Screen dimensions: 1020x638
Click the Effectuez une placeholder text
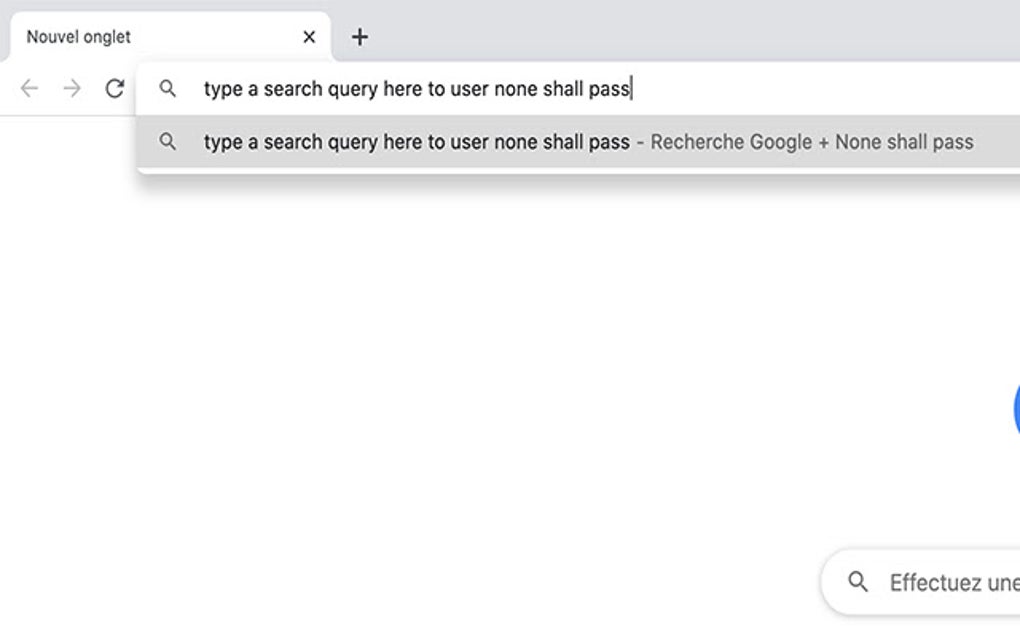pyautogui.click(x=949, y=581)
